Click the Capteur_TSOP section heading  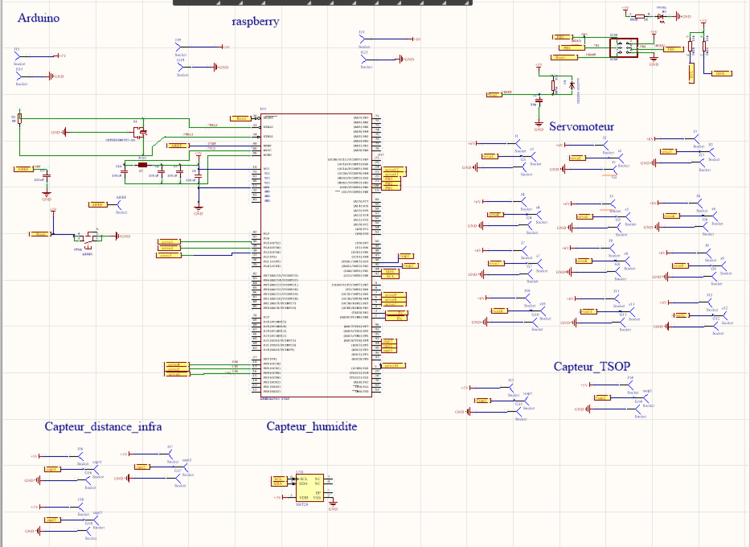tap(592, 367)
